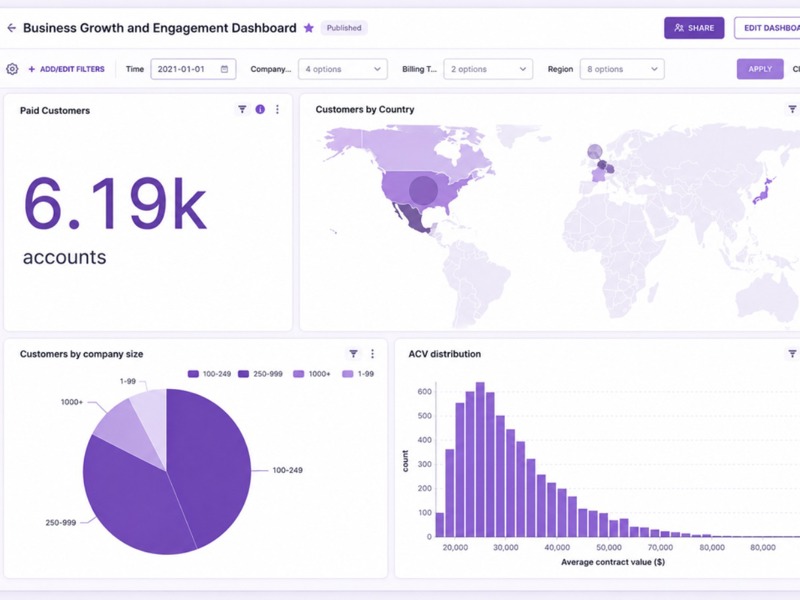Click the back arrow beside dashboard title
Image resolution: width=800 pixels, height=600 pixels.
coord(11,28)
